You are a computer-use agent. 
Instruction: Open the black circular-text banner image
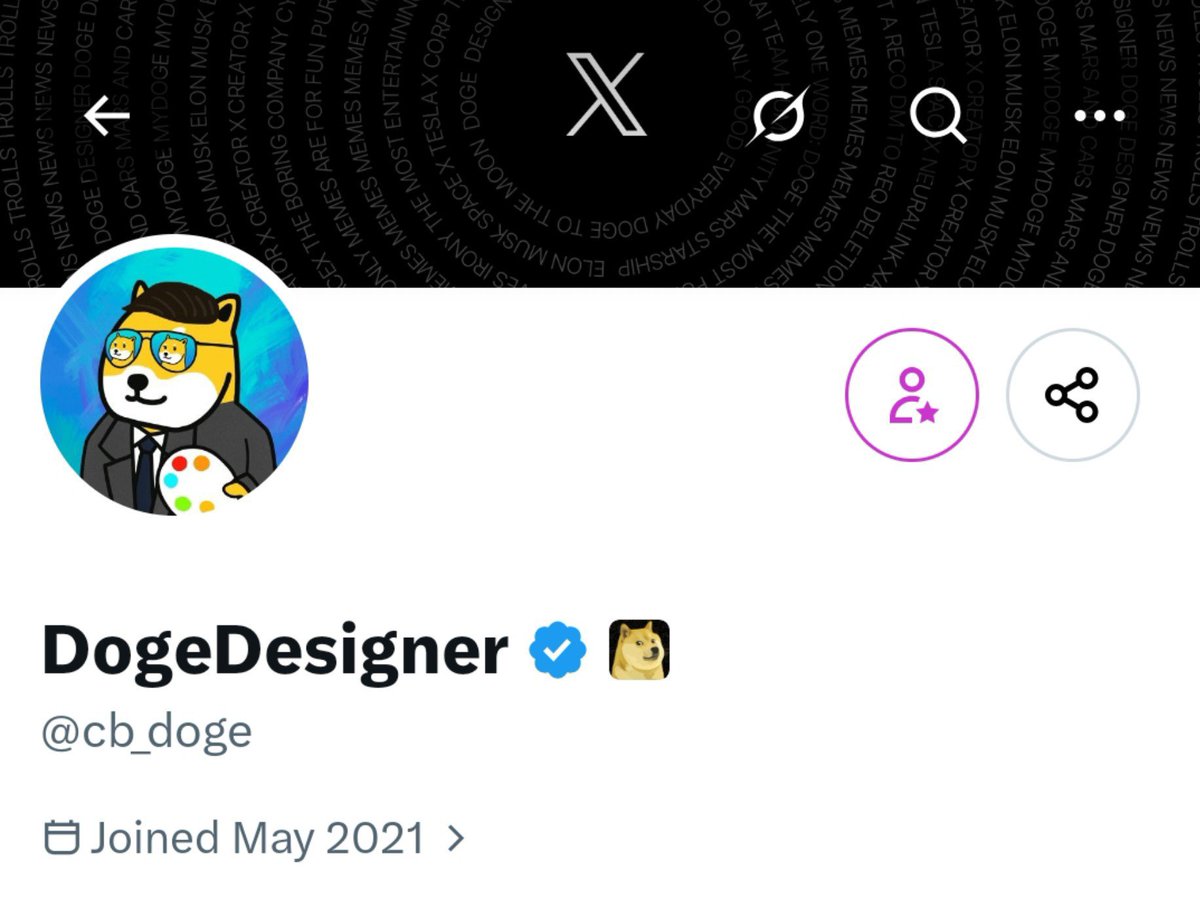(600, 143)
